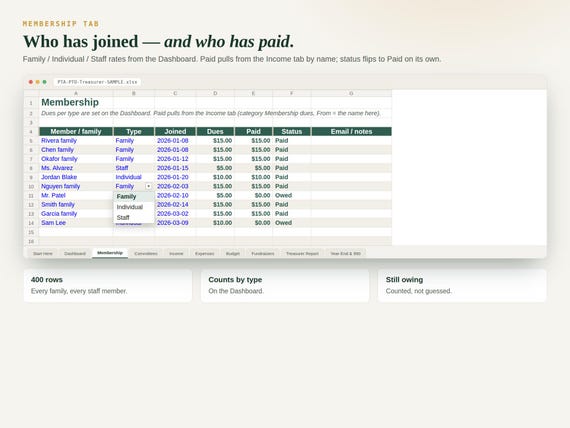Click the Member / family column header cell
This screenshot has height=428, width=570.
click(x=76, y=131)
